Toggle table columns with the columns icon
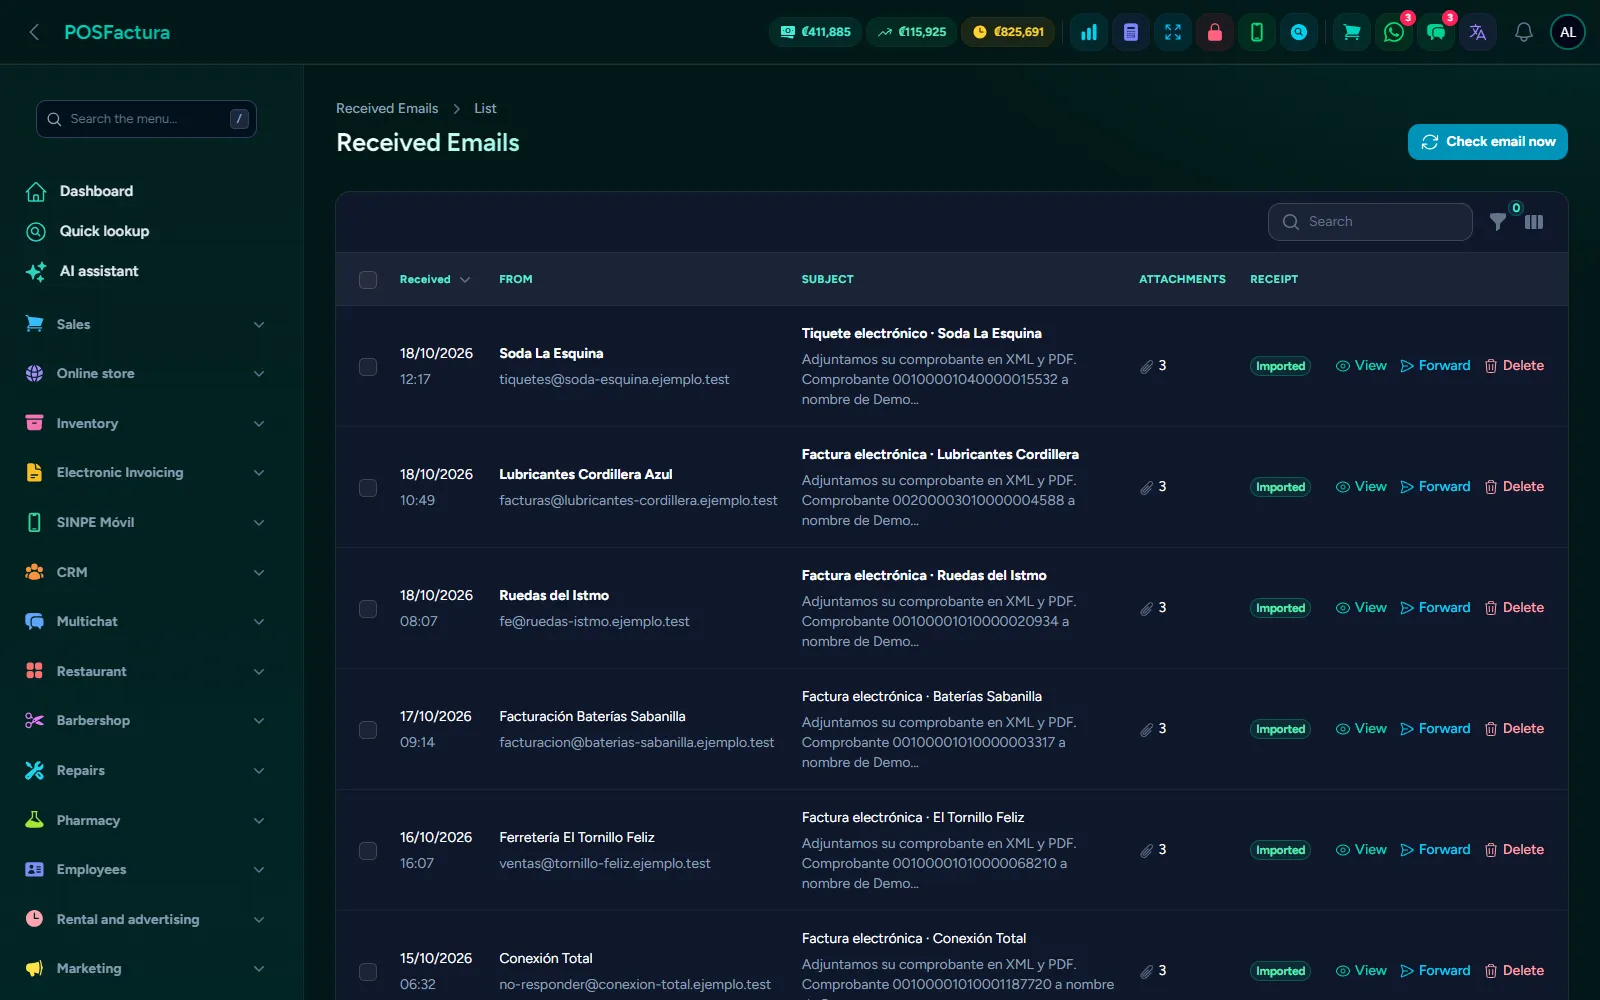This screenshot has height=1000, width=1600. [x=1534, y=222]
